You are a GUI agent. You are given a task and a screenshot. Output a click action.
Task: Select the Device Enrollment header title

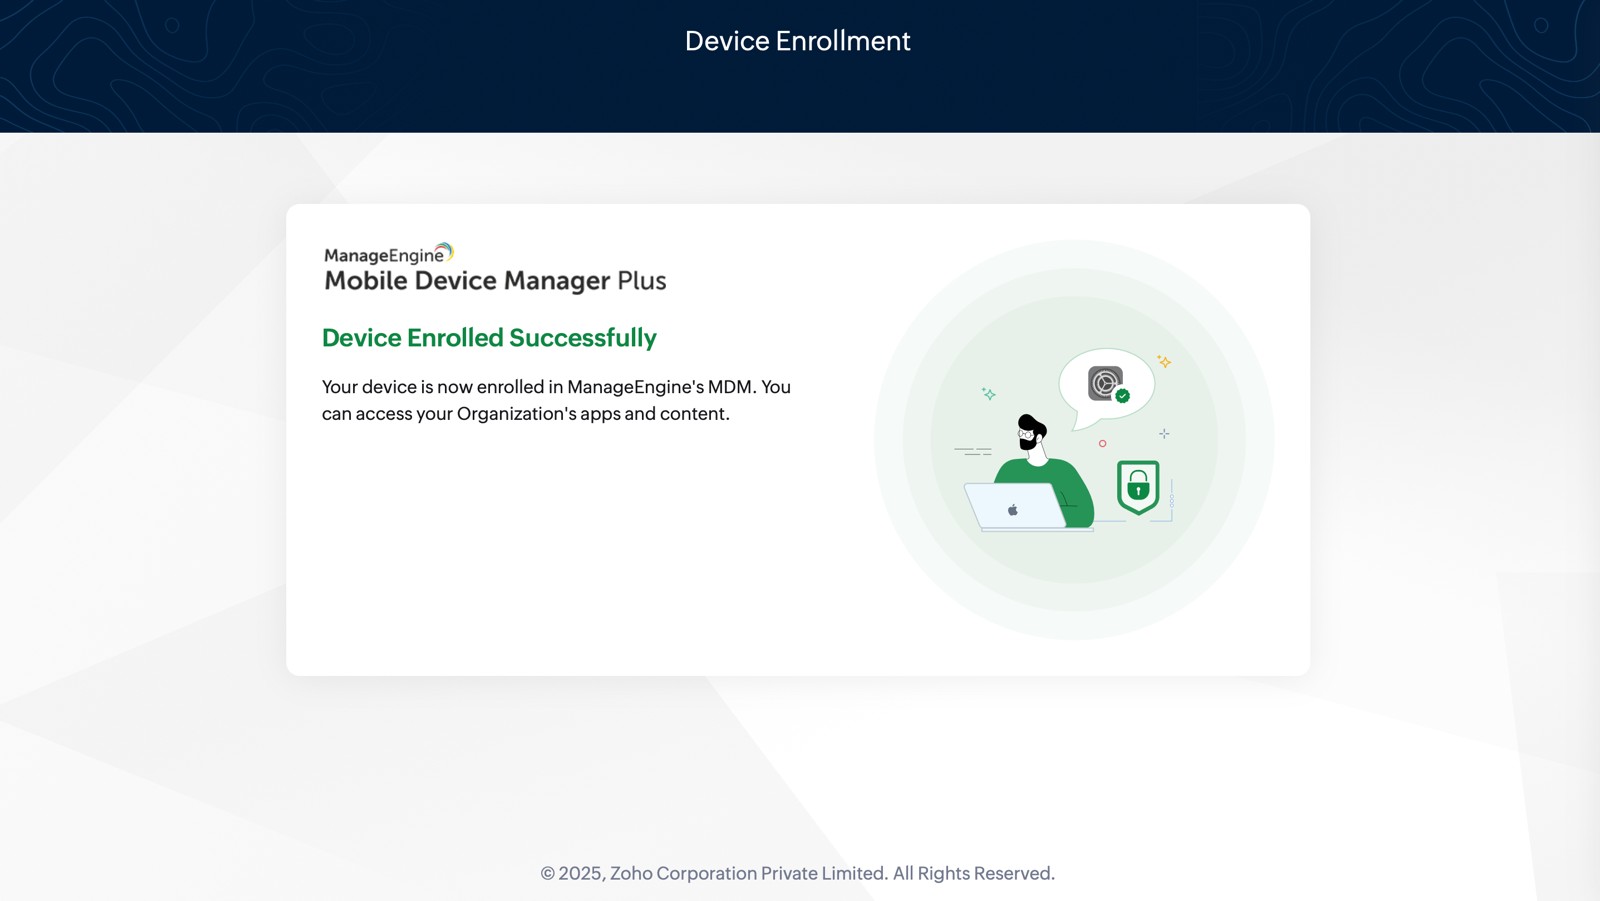click(797, 41)
